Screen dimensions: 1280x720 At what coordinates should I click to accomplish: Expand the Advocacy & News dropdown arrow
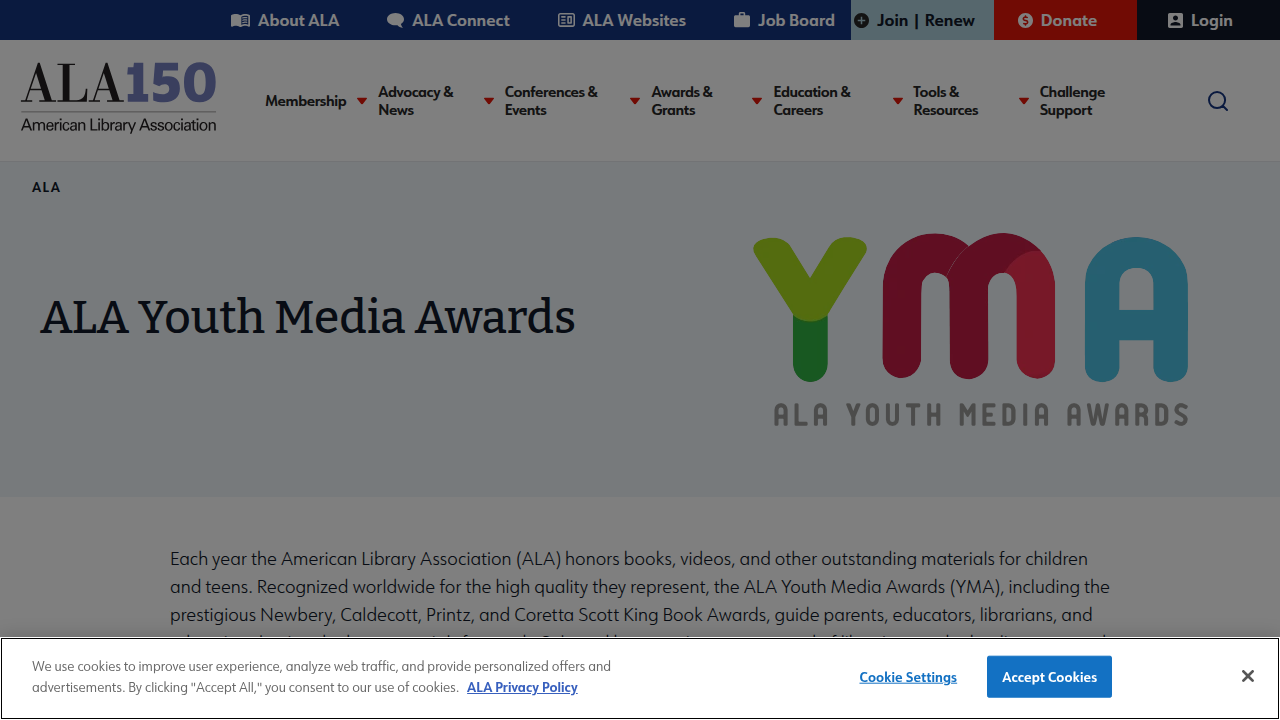pyautogui.click(x=489, y=101)
